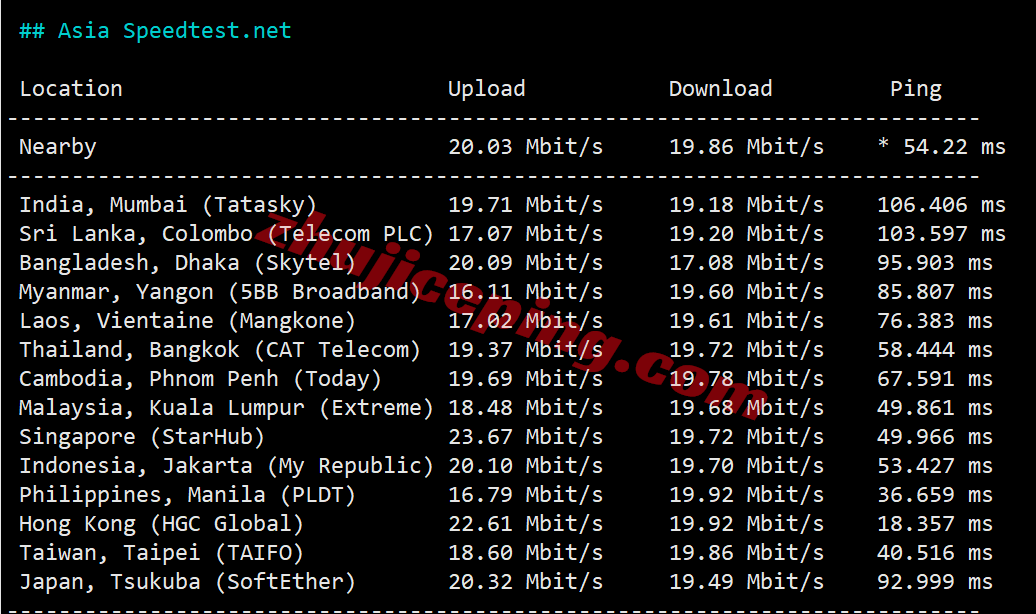The width and height of the screenshot is (1036, 614).
Task: Click Philippines upload 16.79 Mbit/s
Action: coord(525,496)
